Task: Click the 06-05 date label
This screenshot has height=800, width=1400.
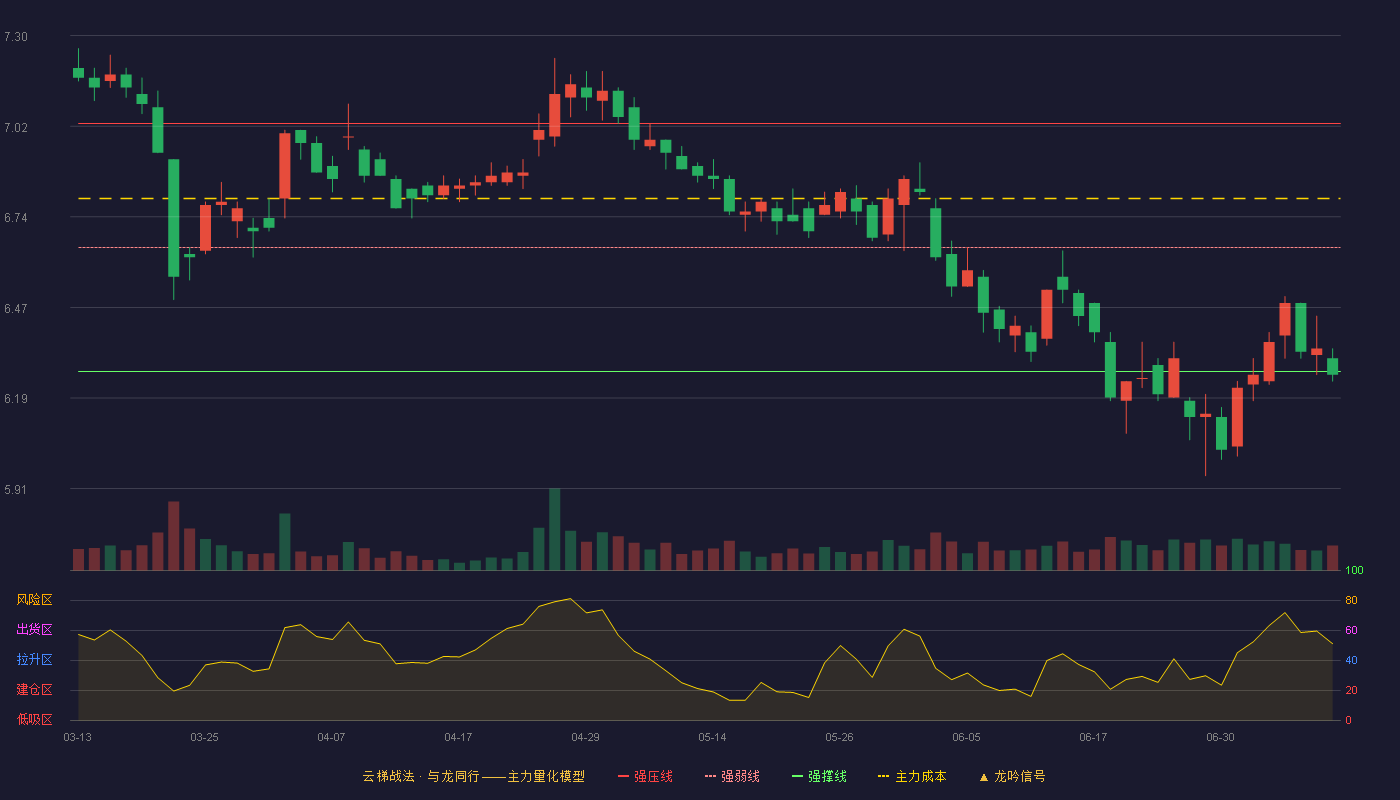Action: (x=967, y=737)
